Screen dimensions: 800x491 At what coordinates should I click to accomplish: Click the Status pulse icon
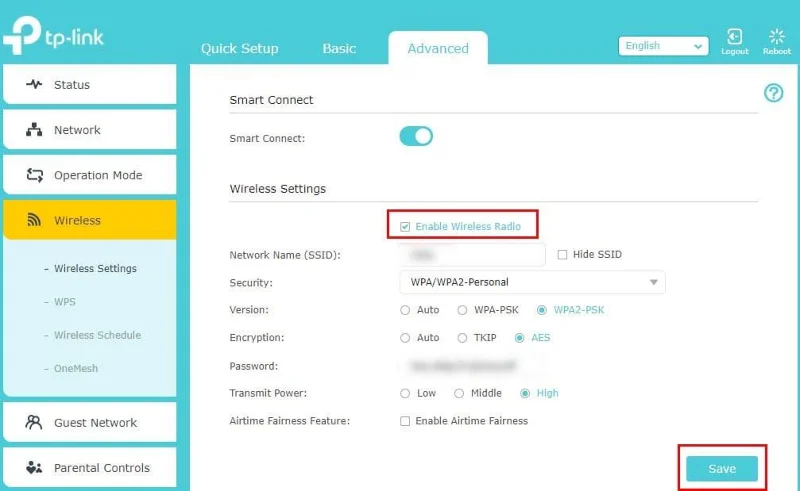pyautogui.click(x=34, y=84)
